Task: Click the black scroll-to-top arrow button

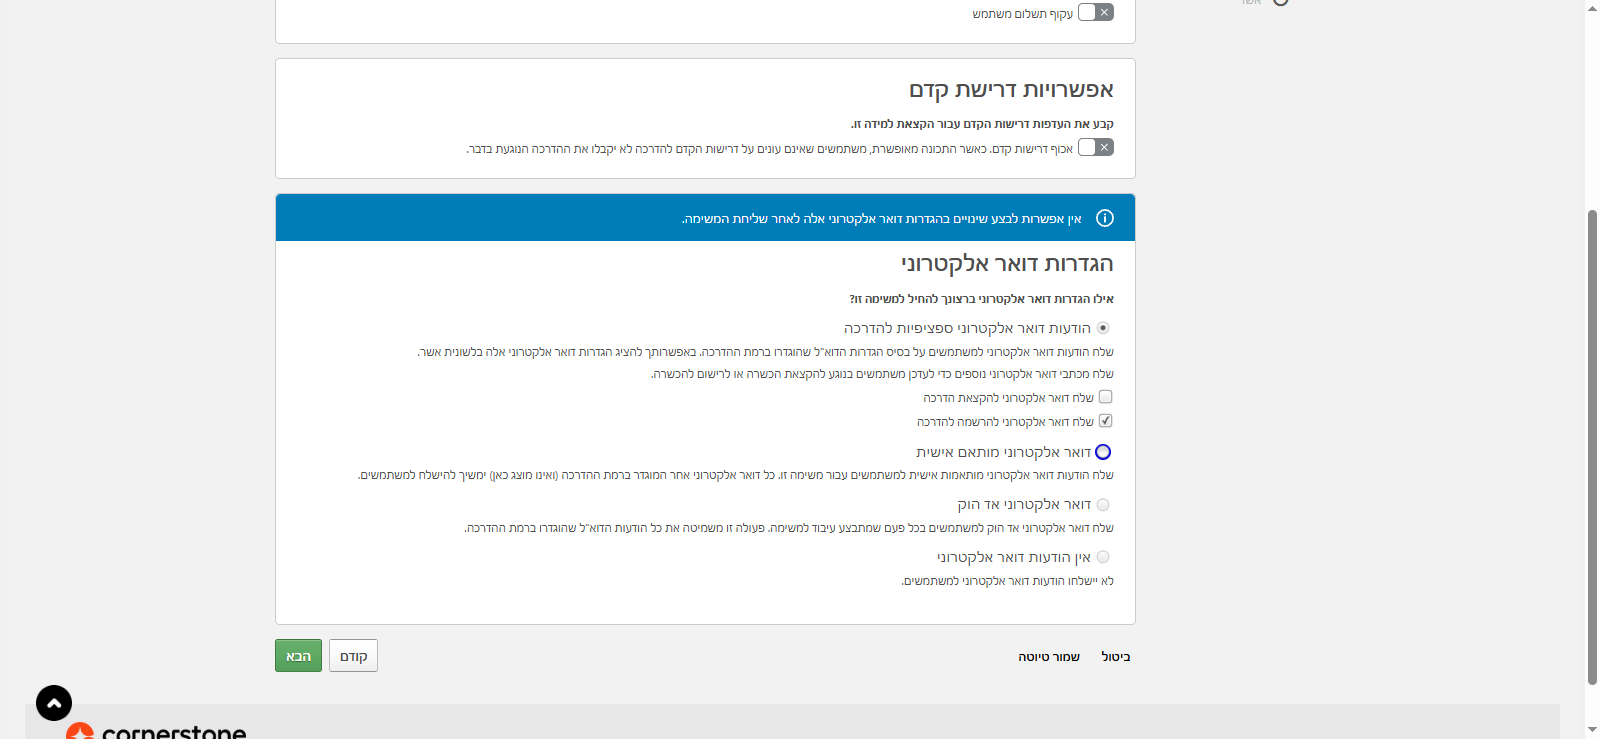Action: pos(54,703)
